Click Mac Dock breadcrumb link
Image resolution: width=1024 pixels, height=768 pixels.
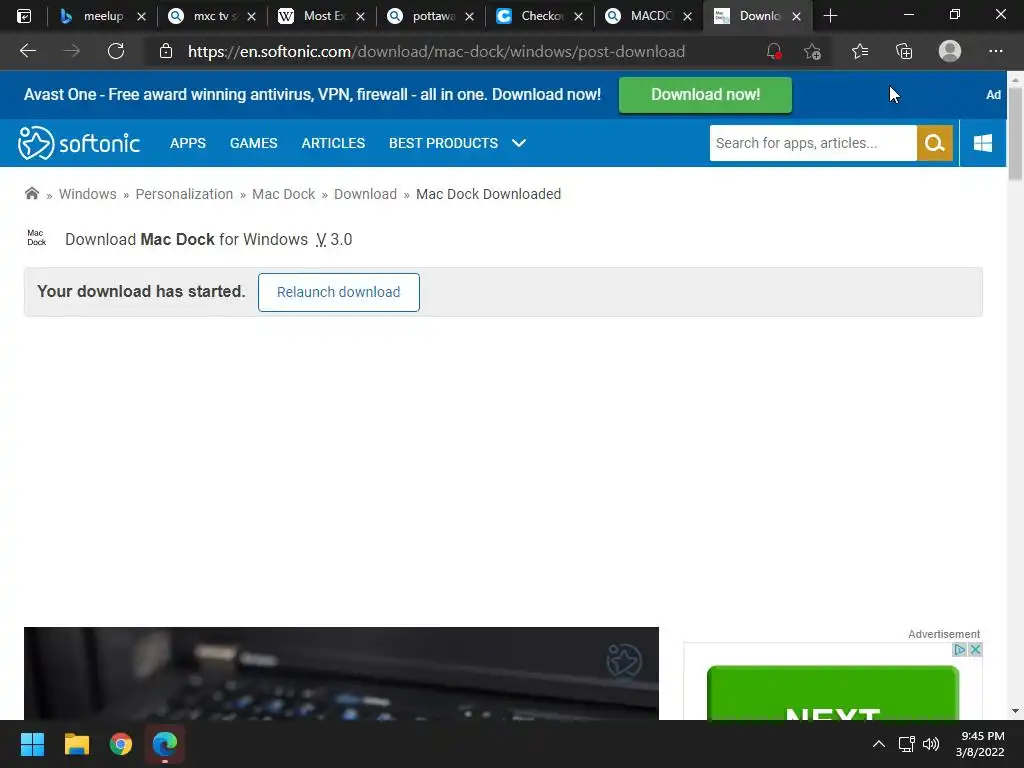point(283,194)
